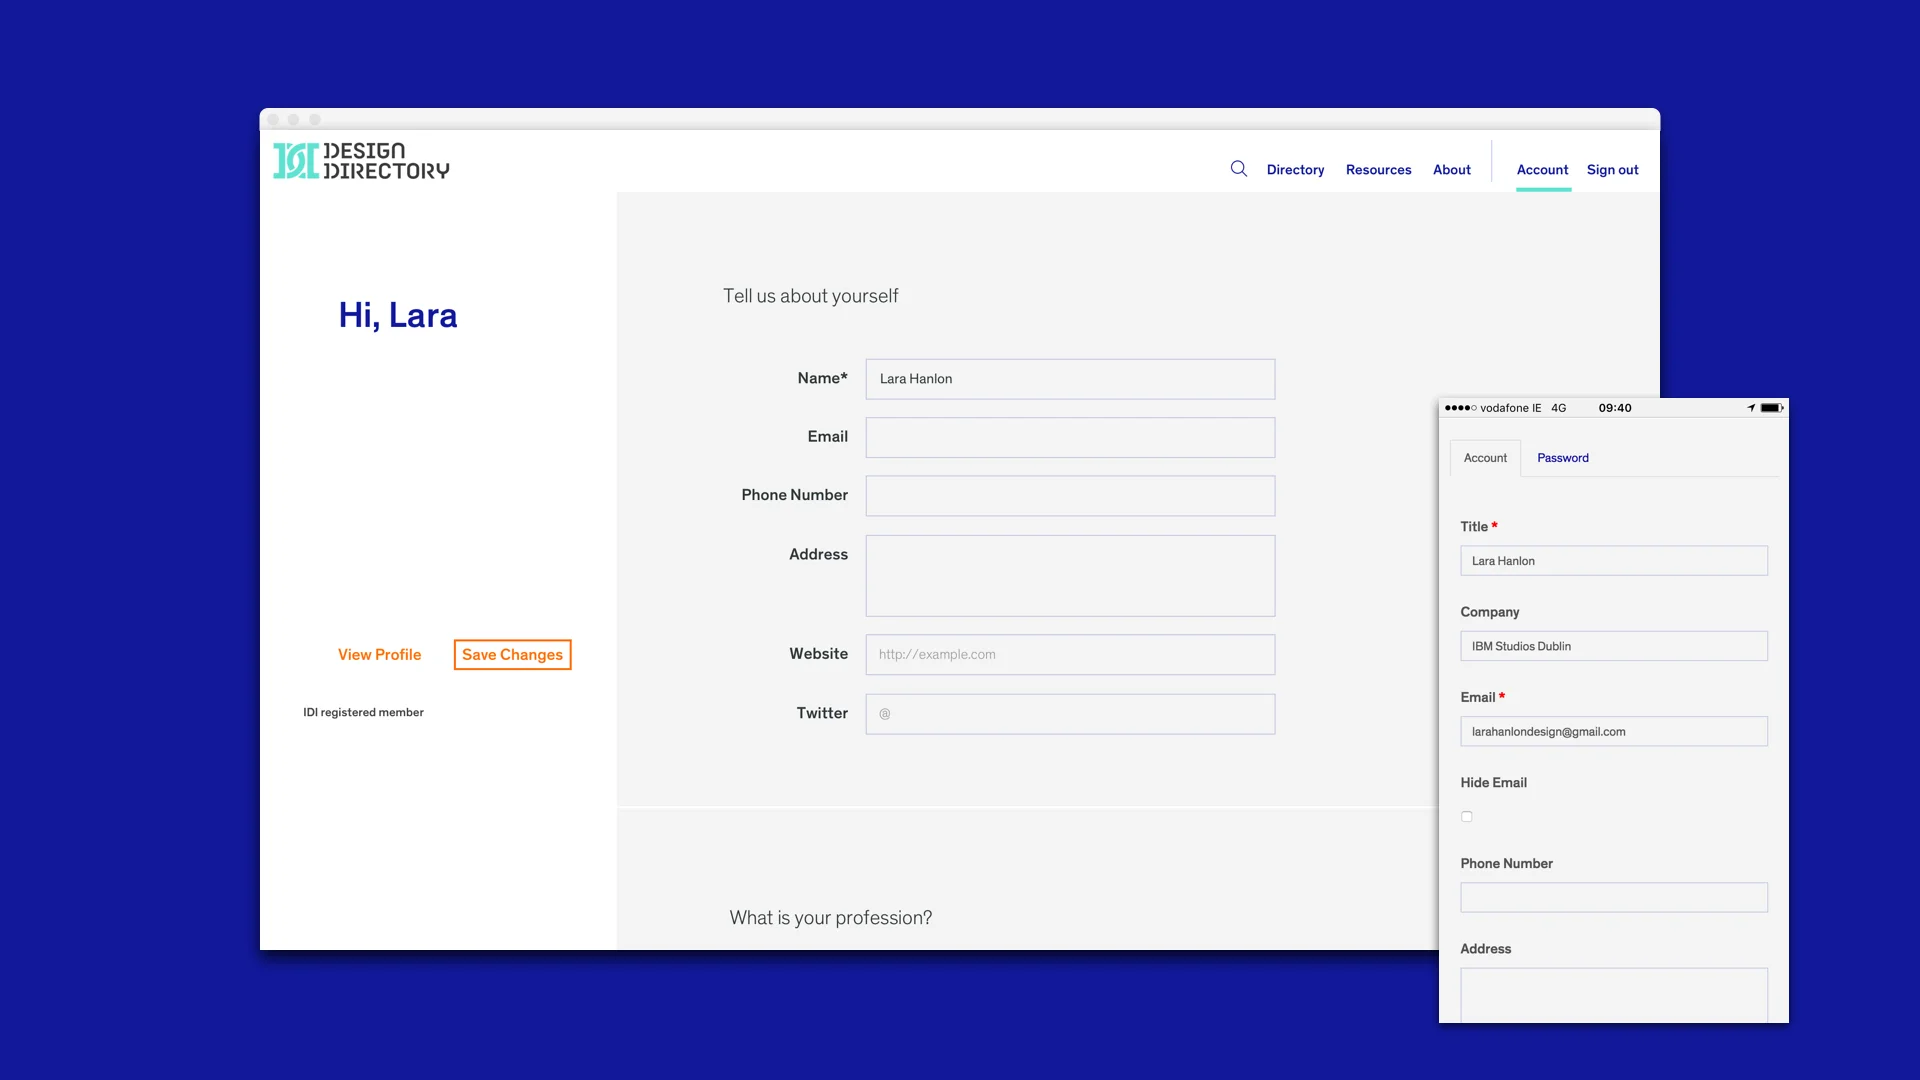Click the 09:40 clock in mobile status bar
The width and height of the screenshot is (1920, 1080).
[x=1614, y=408]
